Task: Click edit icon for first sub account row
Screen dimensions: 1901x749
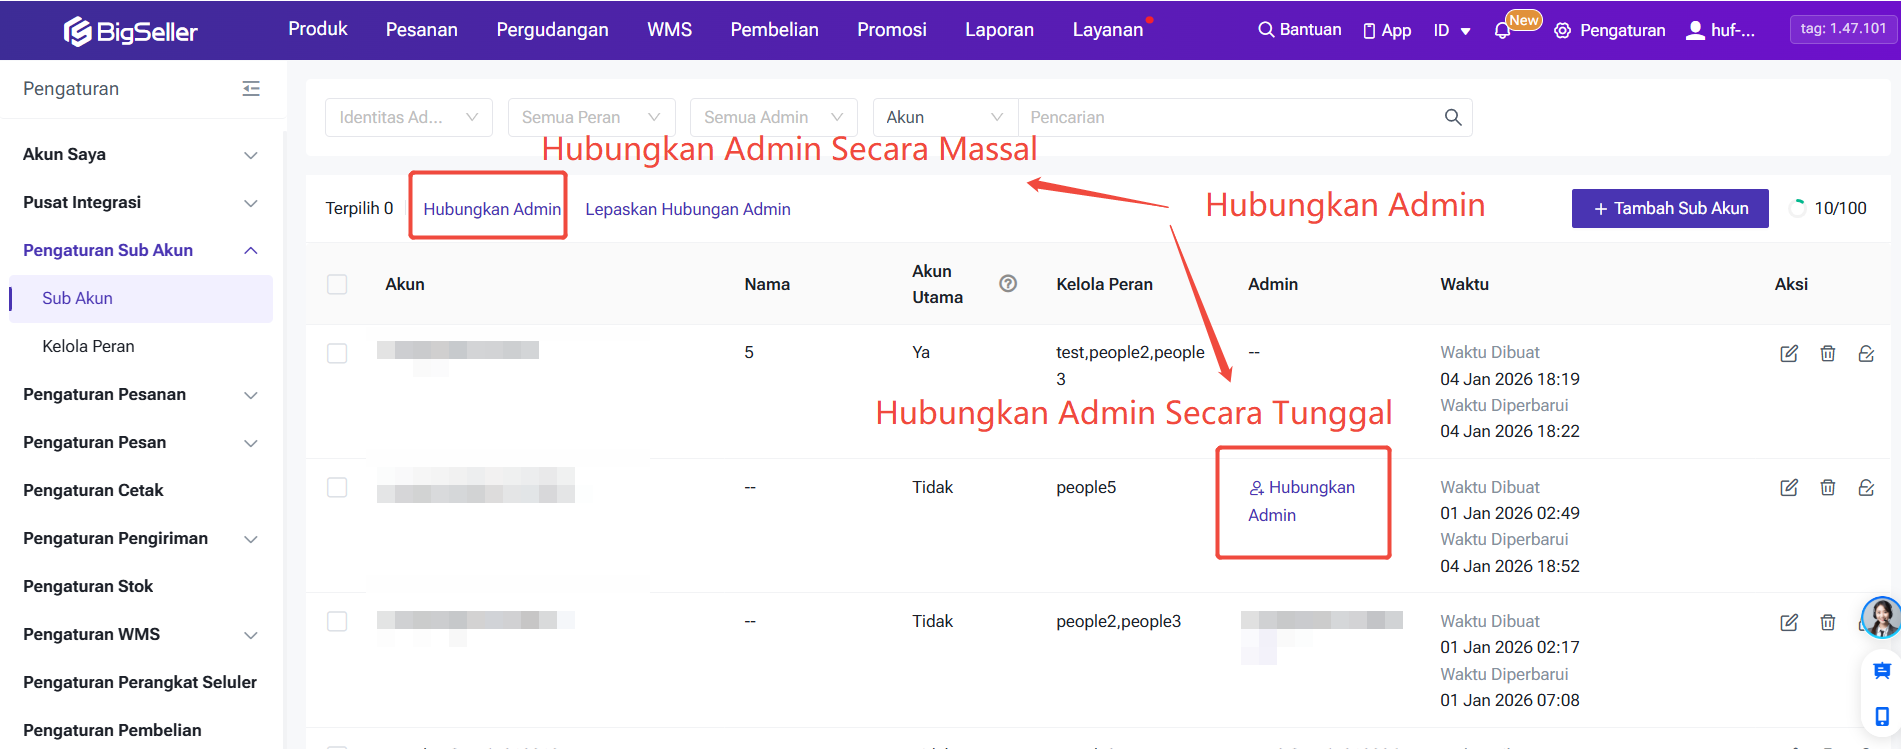Action: point(1789,353)
